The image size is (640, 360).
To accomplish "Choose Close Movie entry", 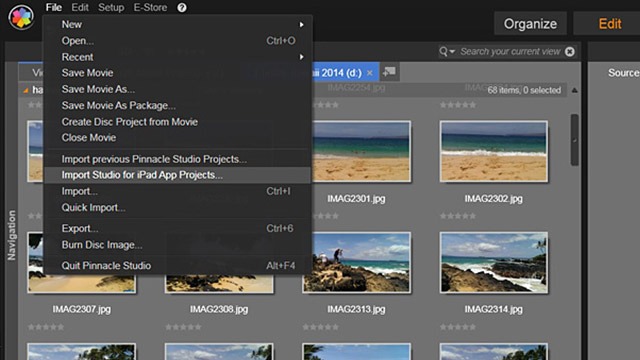I will click(178, 138).
